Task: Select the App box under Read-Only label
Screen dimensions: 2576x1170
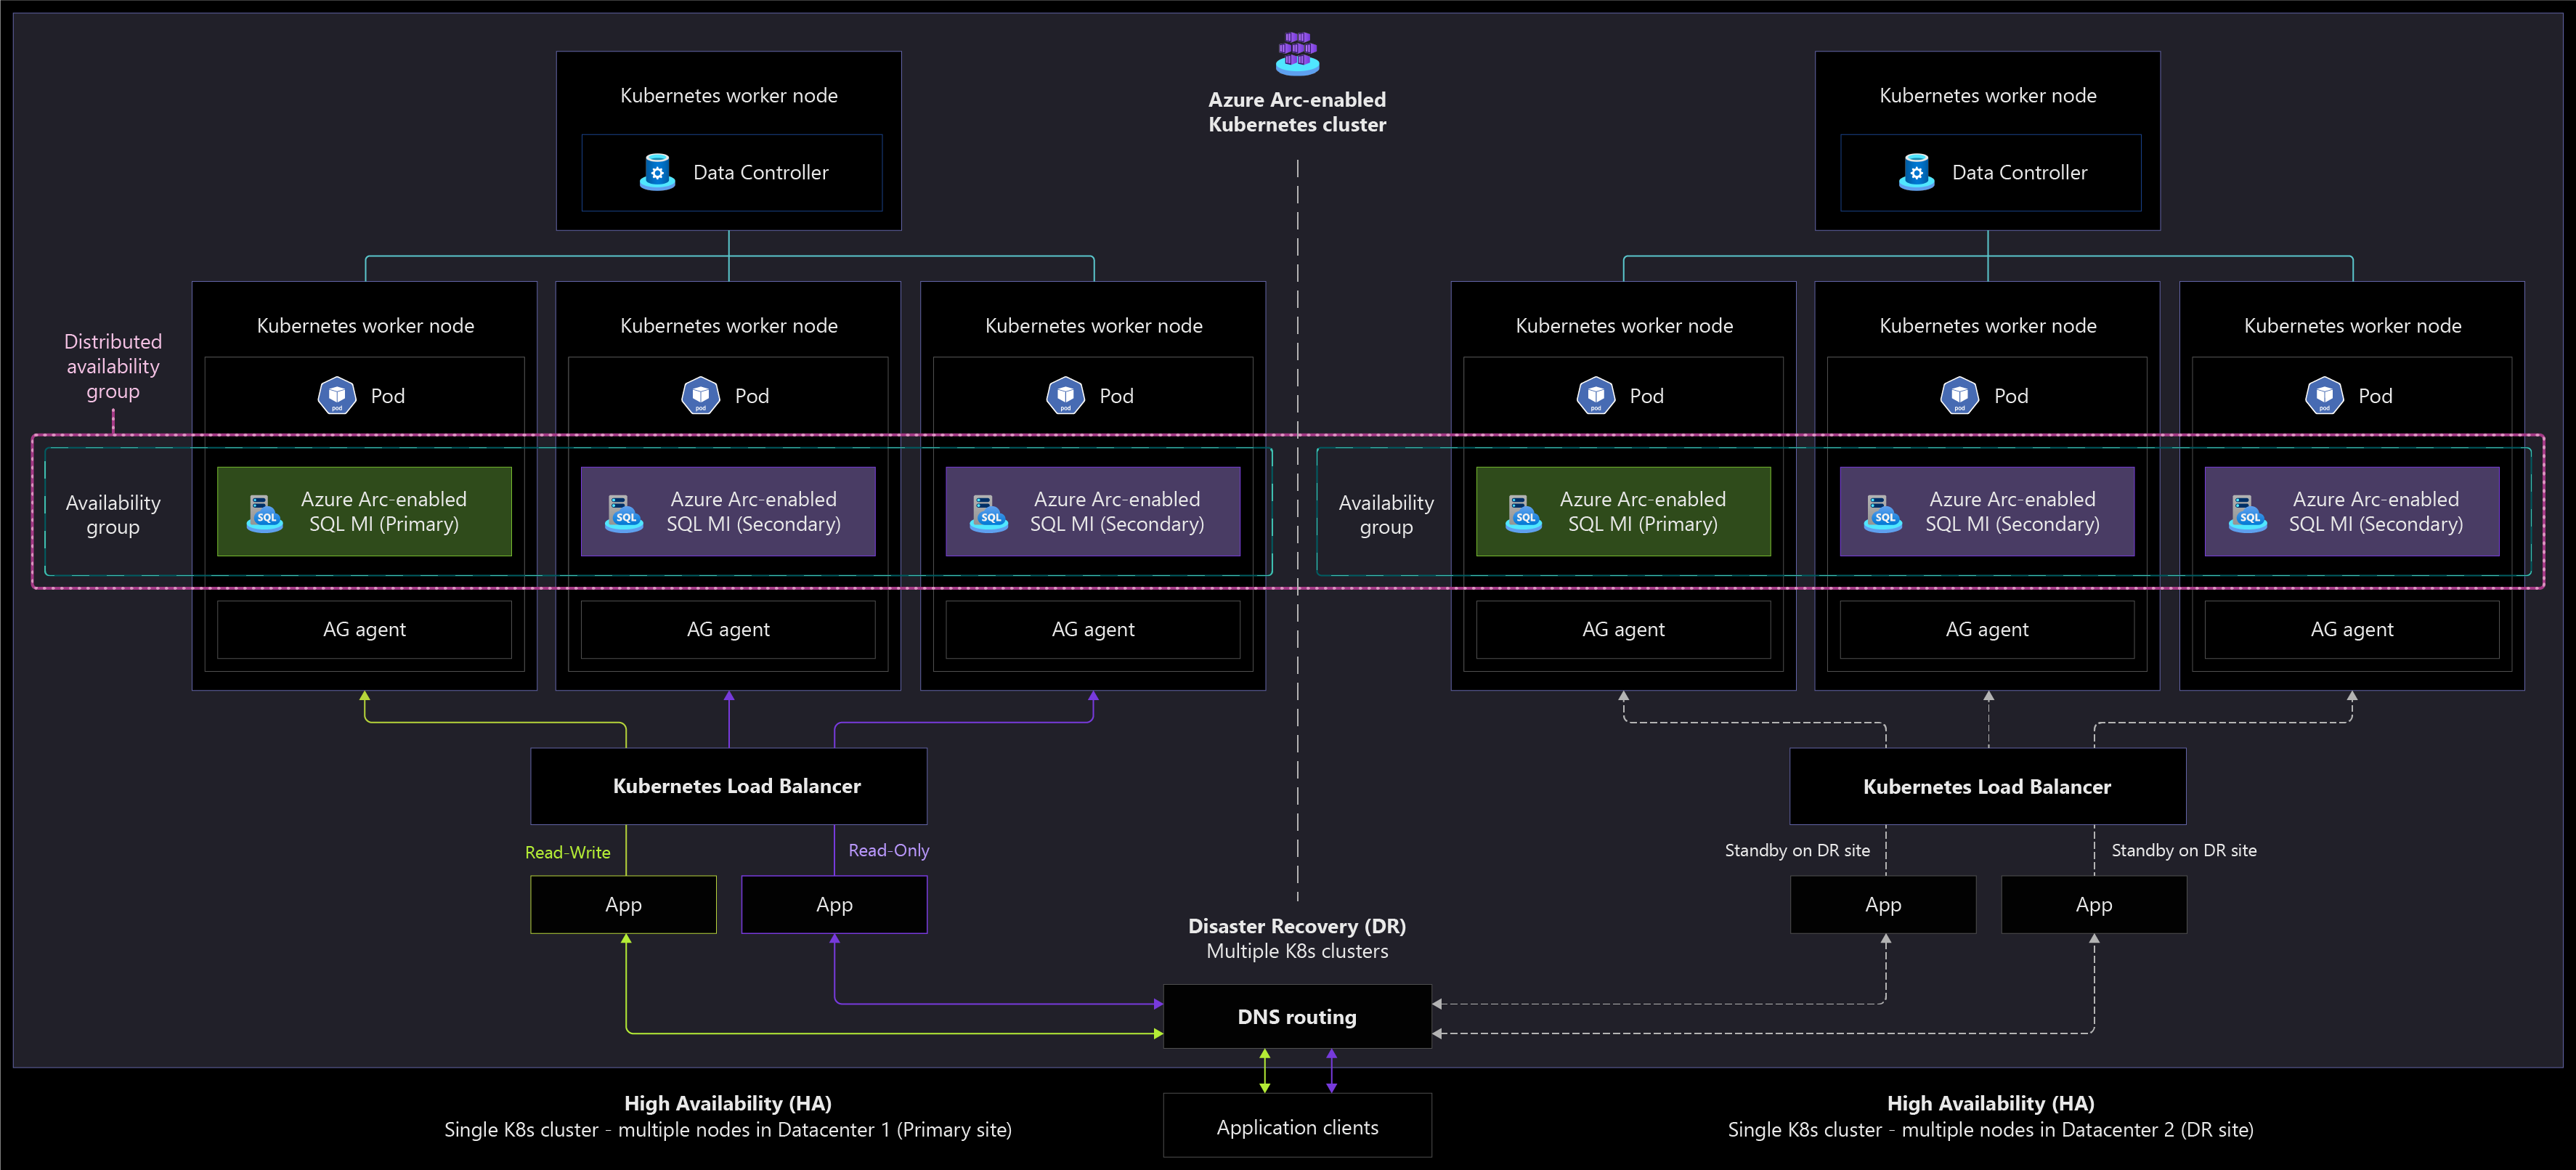Action: click(834, 904)
